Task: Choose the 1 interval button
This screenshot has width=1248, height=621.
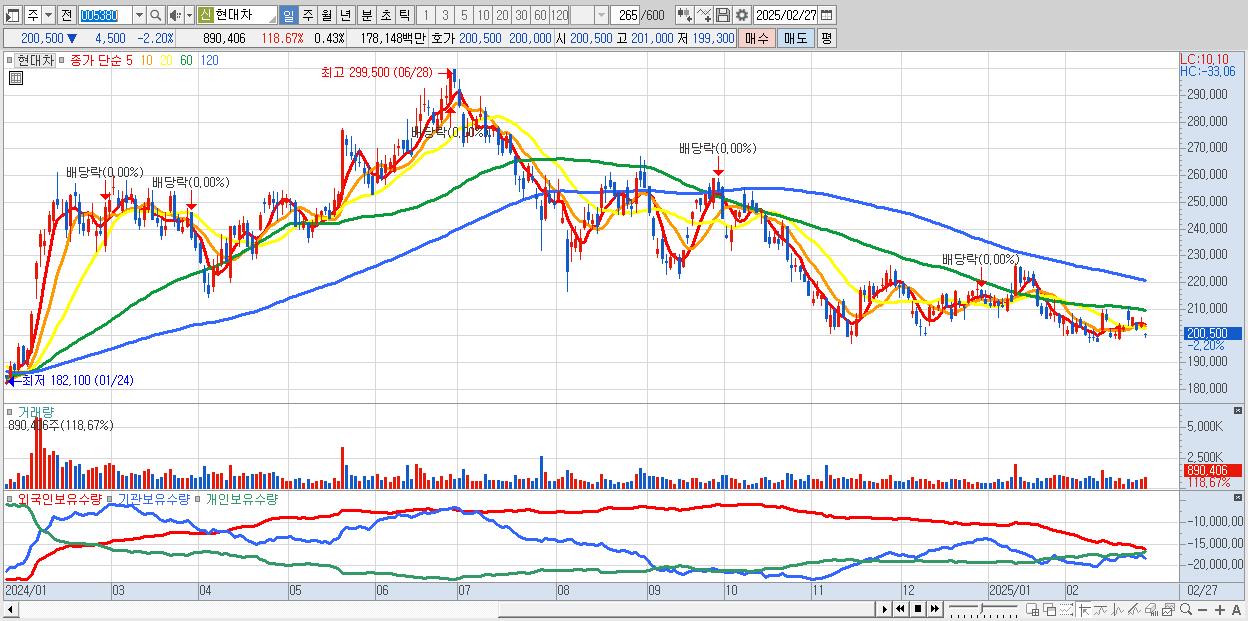Action: pyautogui.click(x=425, y=15)
